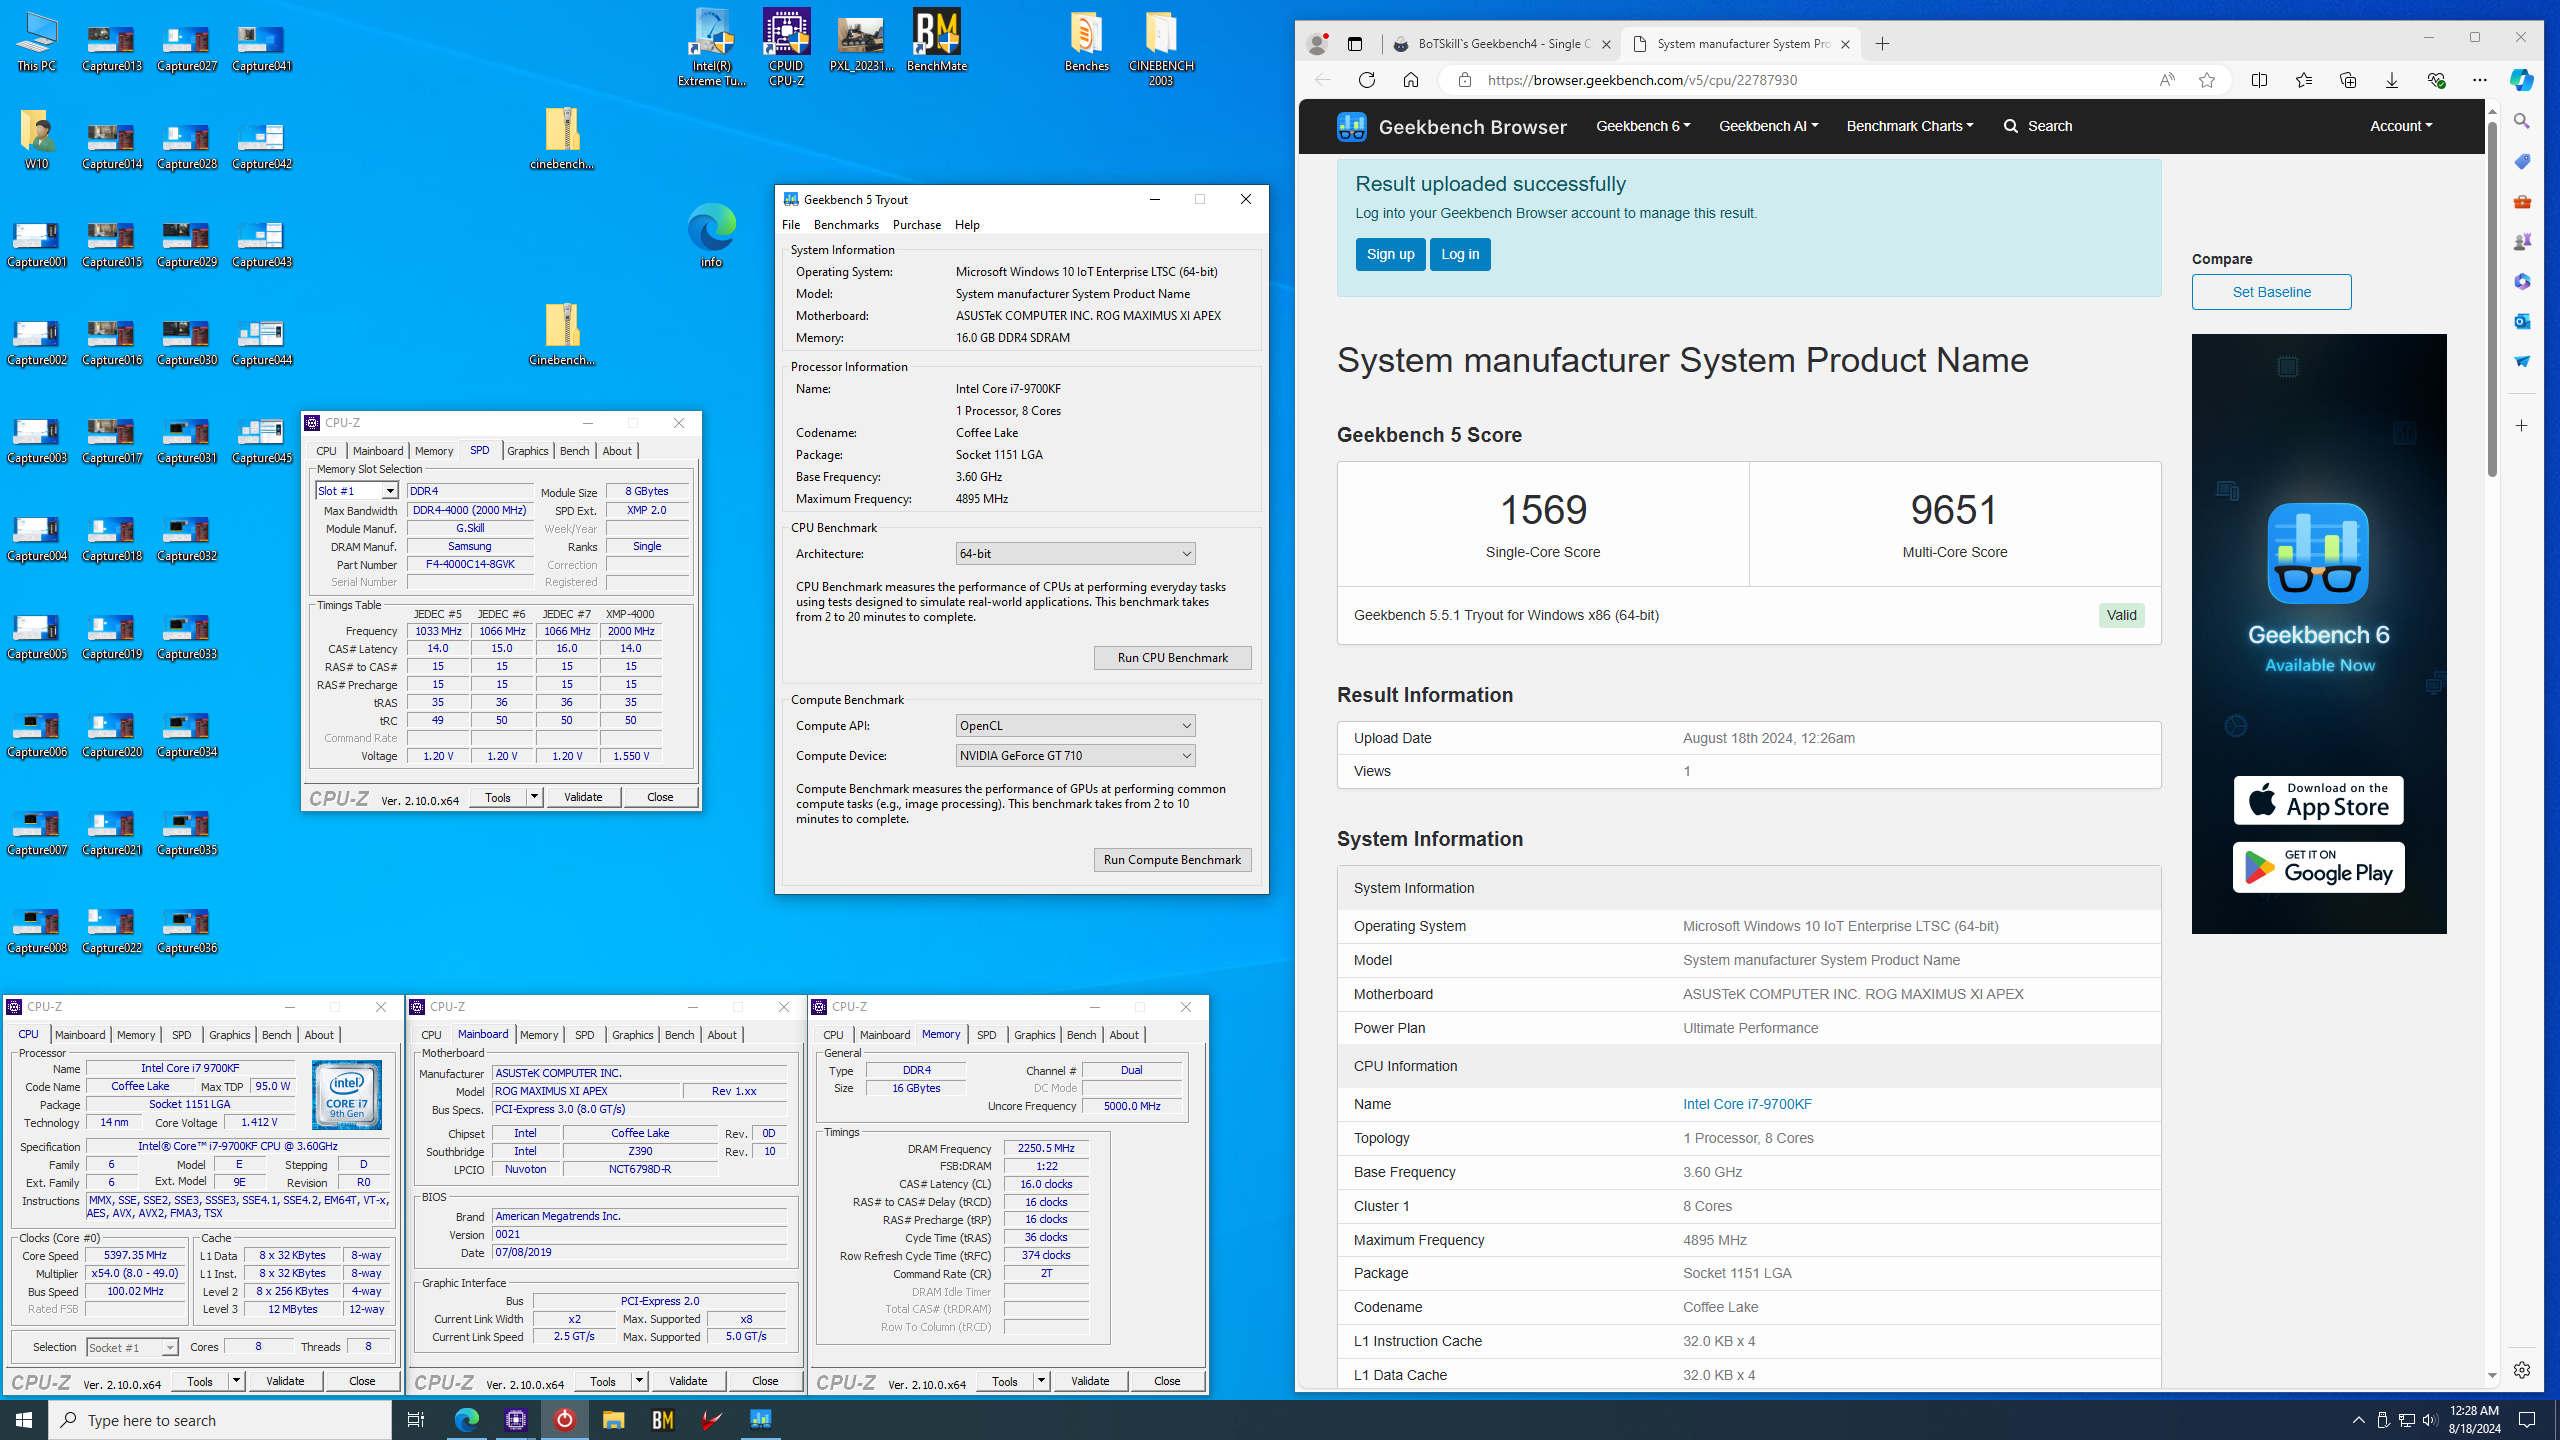Click the tab actions menu icon in Edge
The width and height of the screenshot is (2560, 1440).
click(1354, 44)
